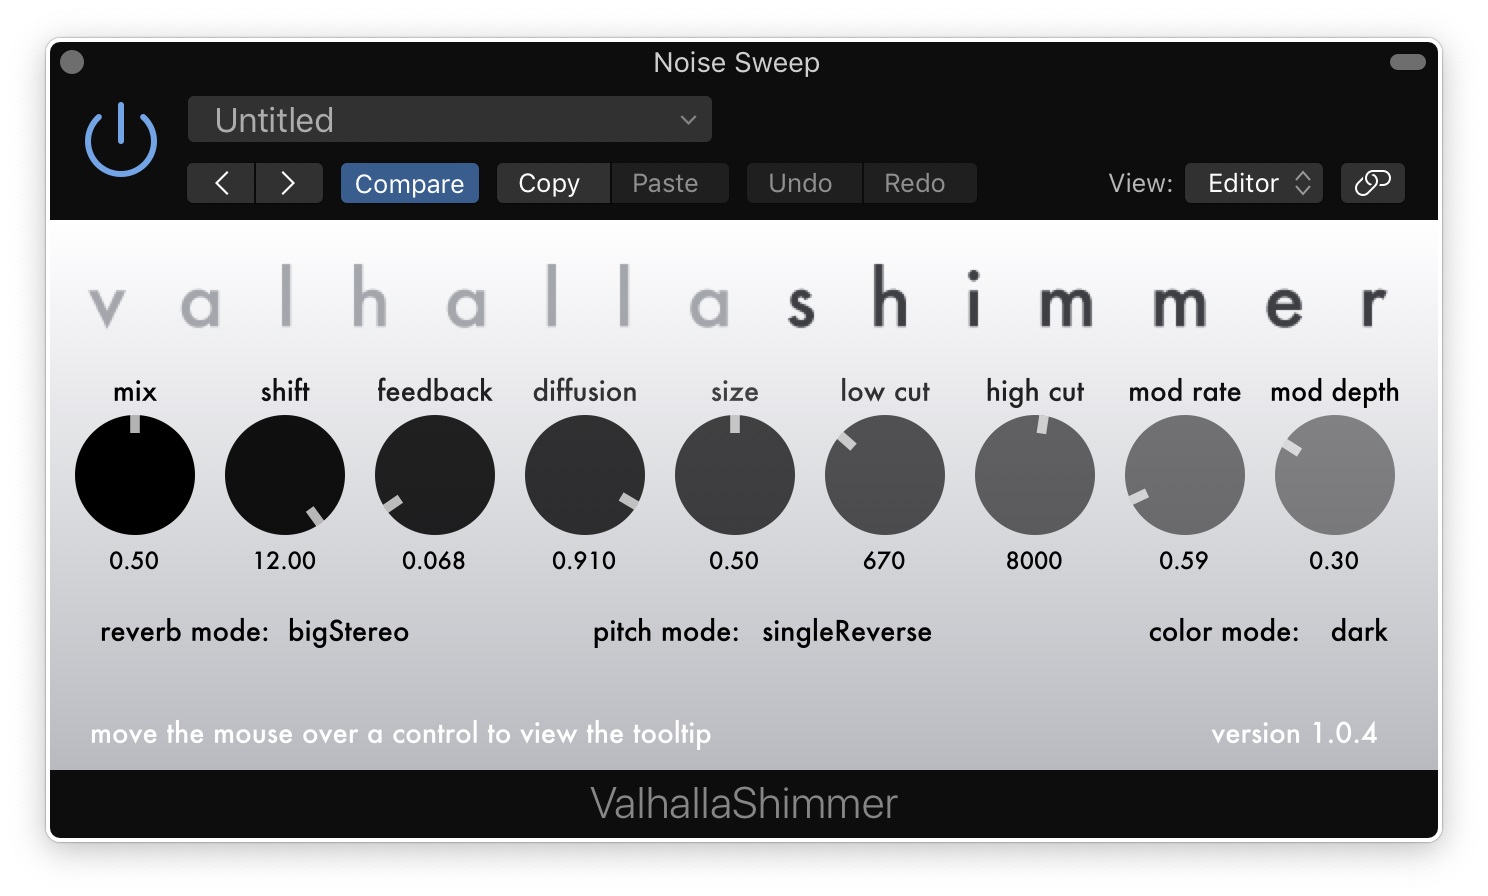
Task: Click the "pitch mode:" label
Action: tap(666, 632)
